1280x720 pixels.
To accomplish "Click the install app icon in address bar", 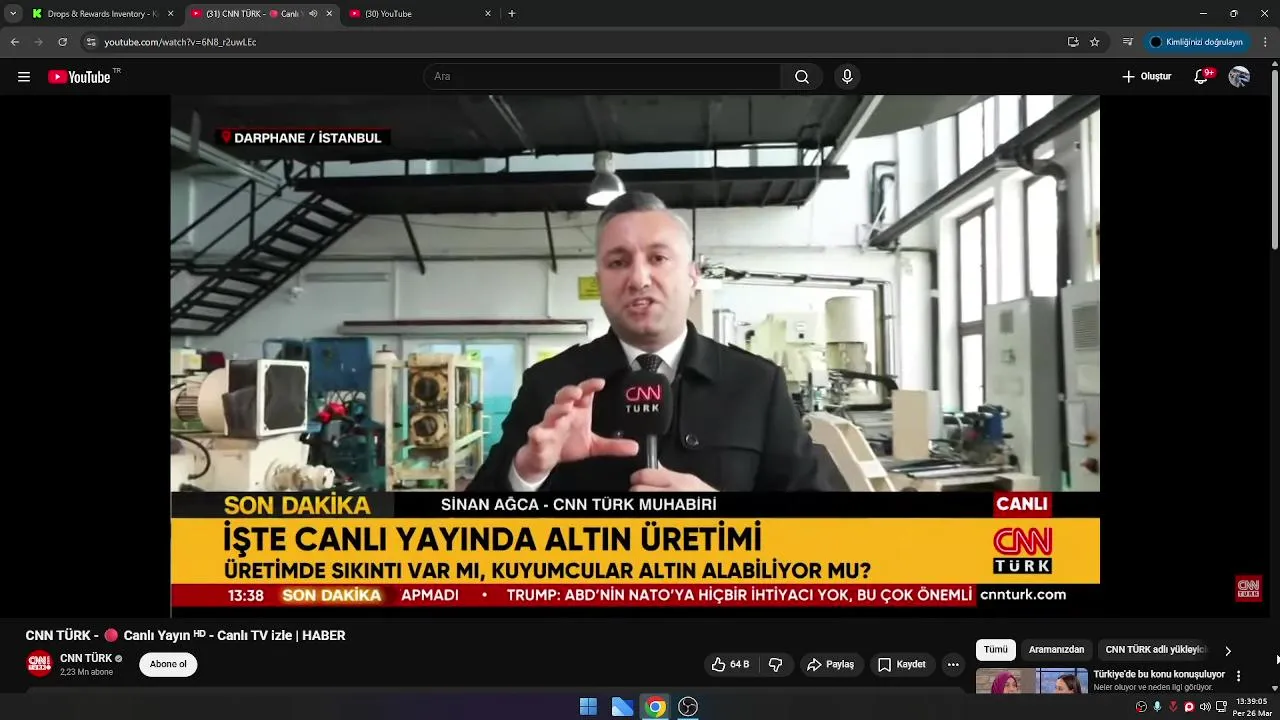I will coord(1073,42).
